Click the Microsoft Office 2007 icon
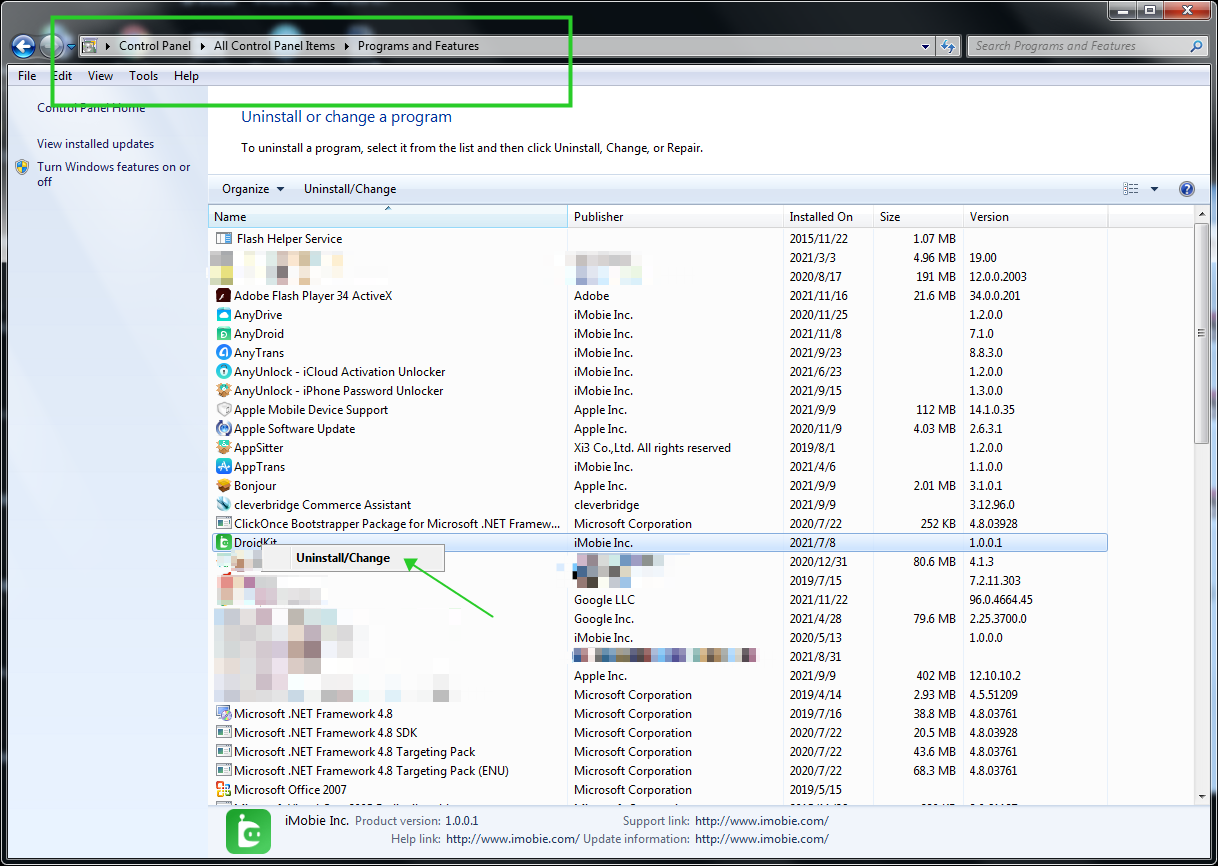This screenshot has width=1218, height=866. 224,790
